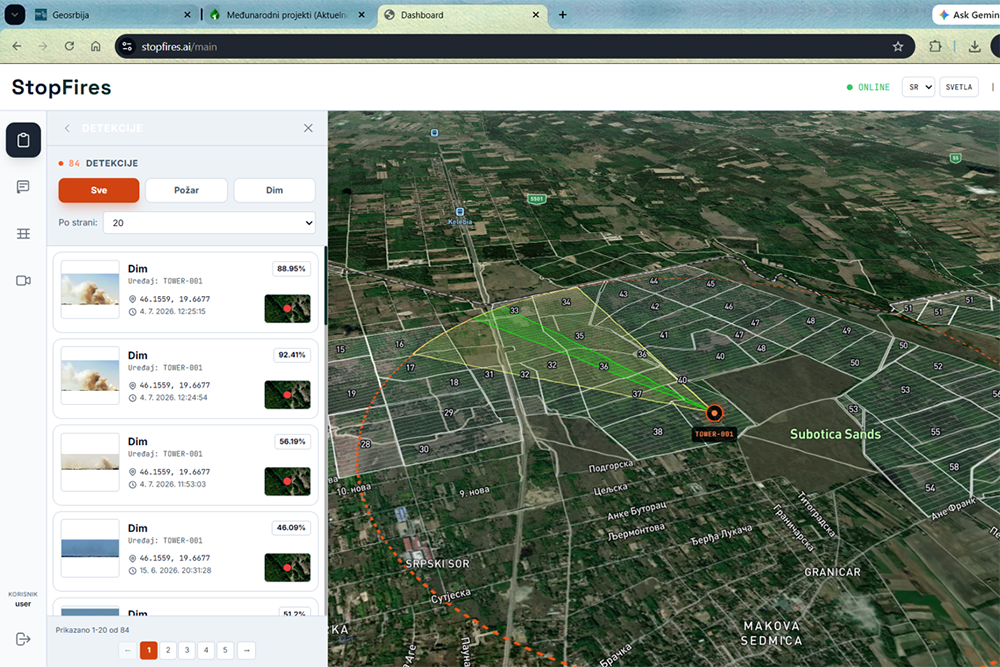Select the Sve filter button
Image resolution: width=1000 pixels, height=667 pixels.
pyautogui.click(x=99, y=190)
